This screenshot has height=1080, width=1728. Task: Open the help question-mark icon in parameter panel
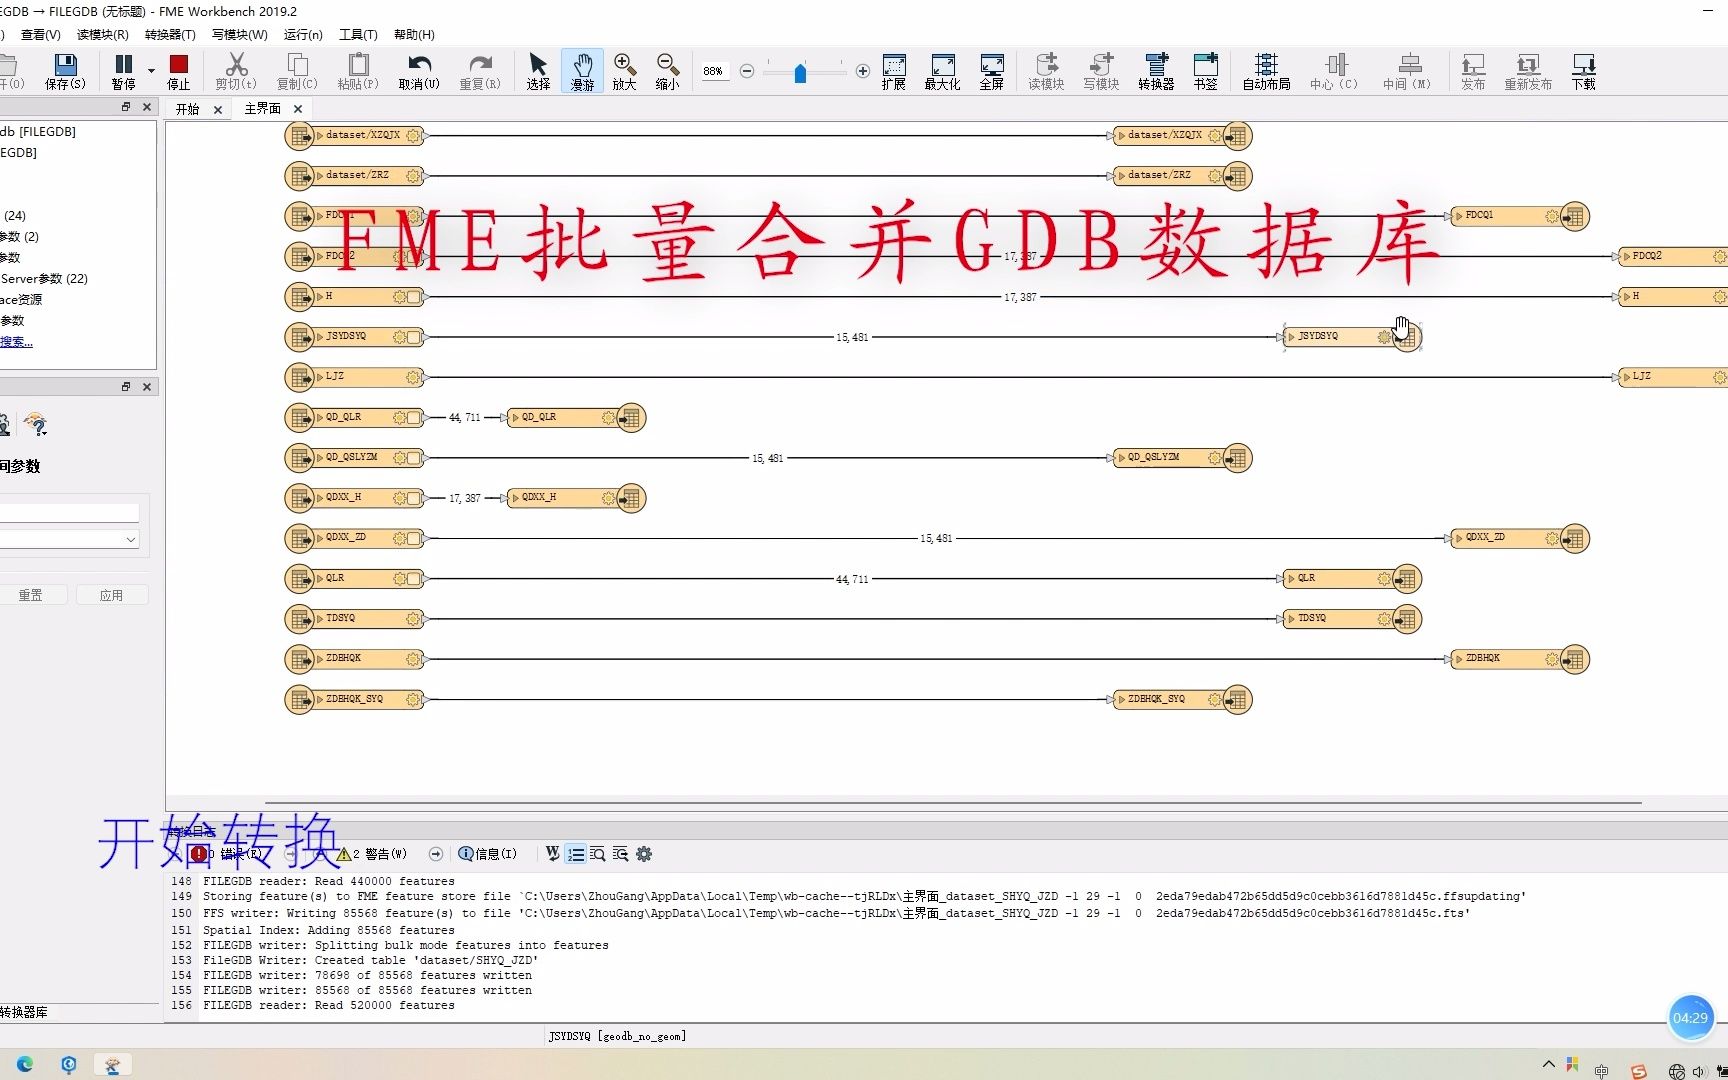tap(36, 425)
